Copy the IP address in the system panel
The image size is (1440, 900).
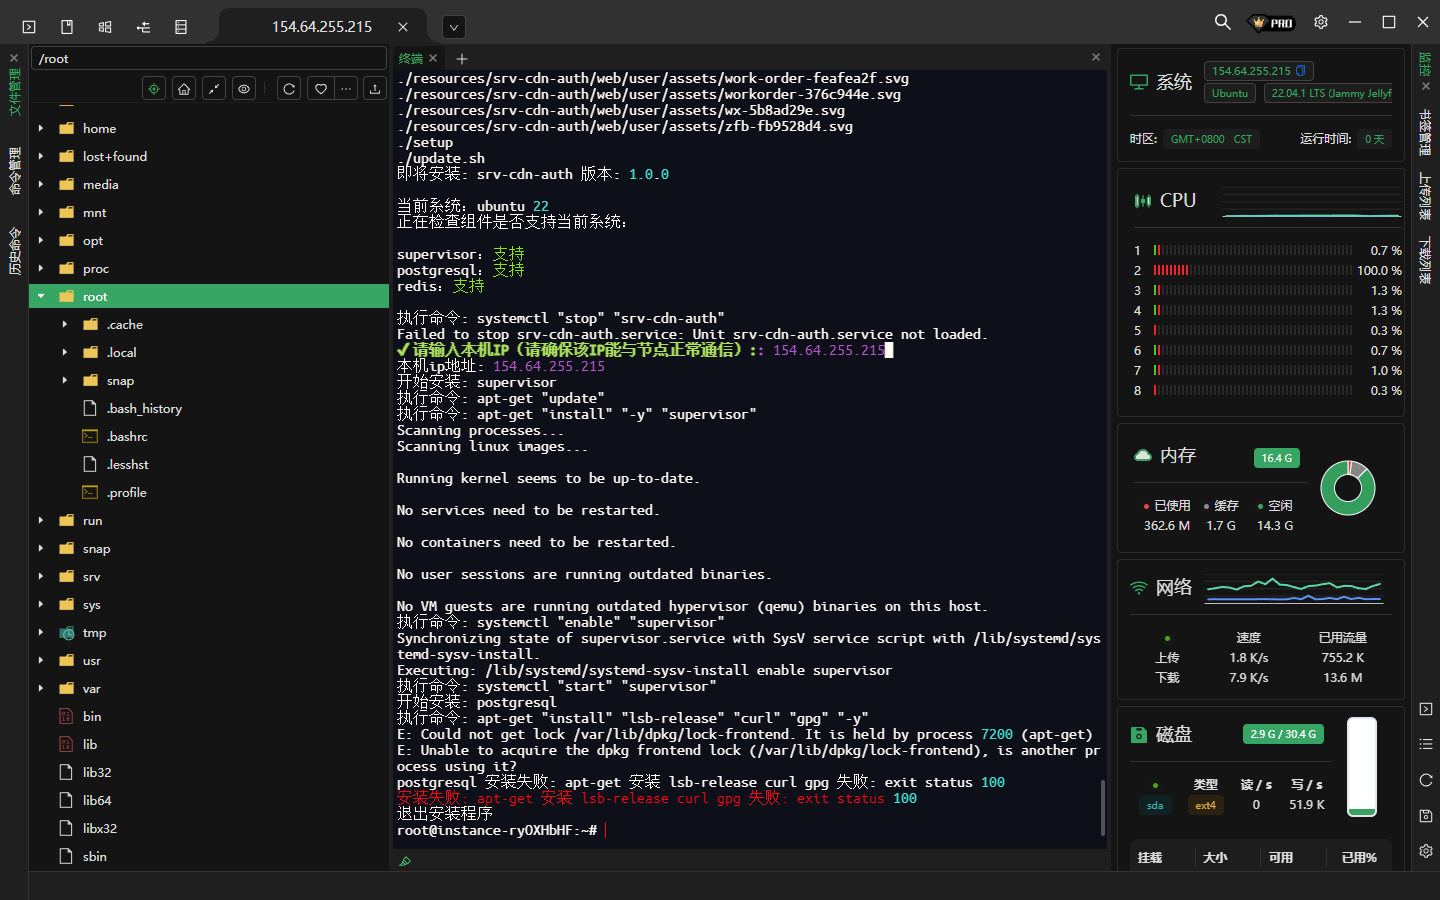1301,71
